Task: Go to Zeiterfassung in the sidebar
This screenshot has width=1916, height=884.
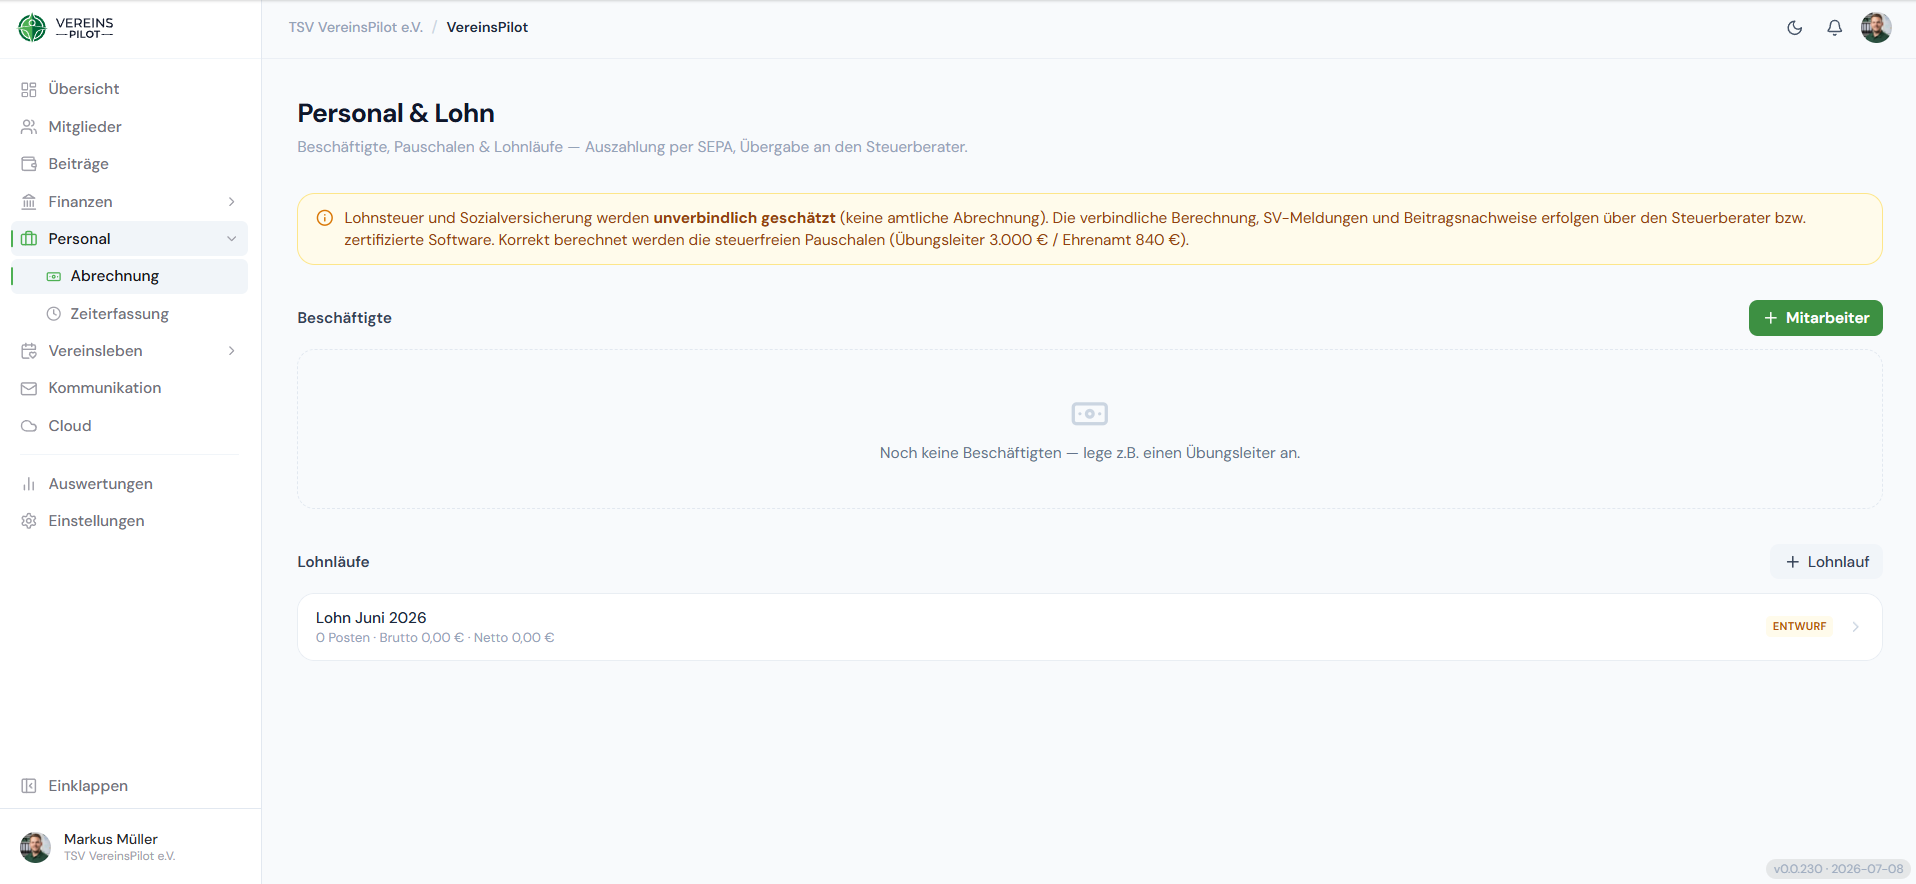Action: pos(130,314)
